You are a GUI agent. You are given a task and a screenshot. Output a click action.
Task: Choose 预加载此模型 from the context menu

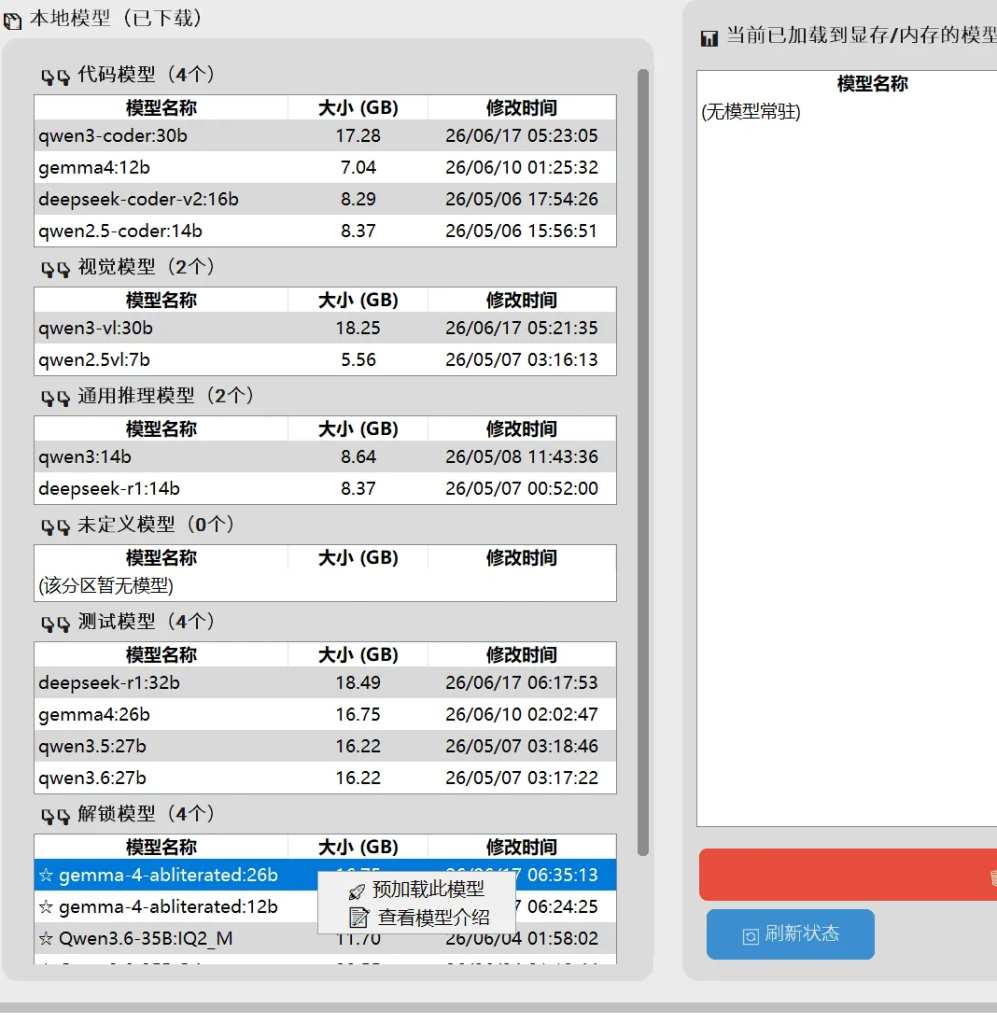pyautogui.click(x=417, y=889)
